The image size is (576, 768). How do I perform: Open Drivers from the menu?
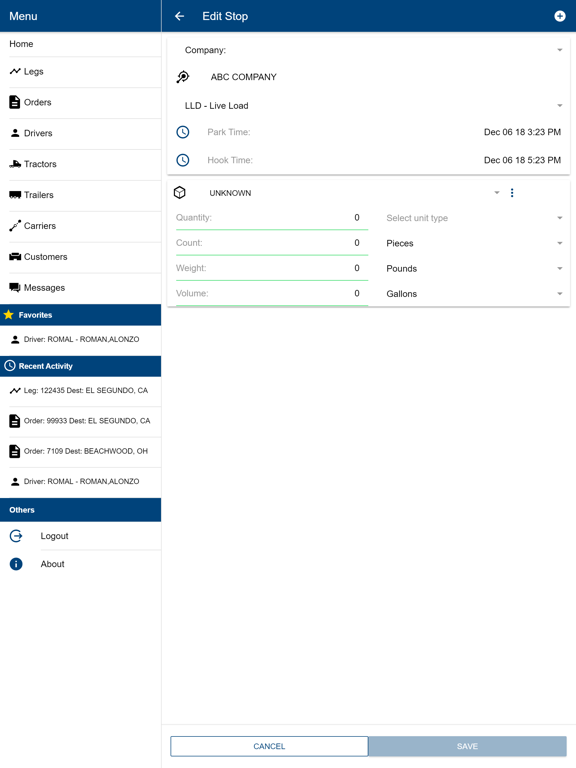coord(80,133)
